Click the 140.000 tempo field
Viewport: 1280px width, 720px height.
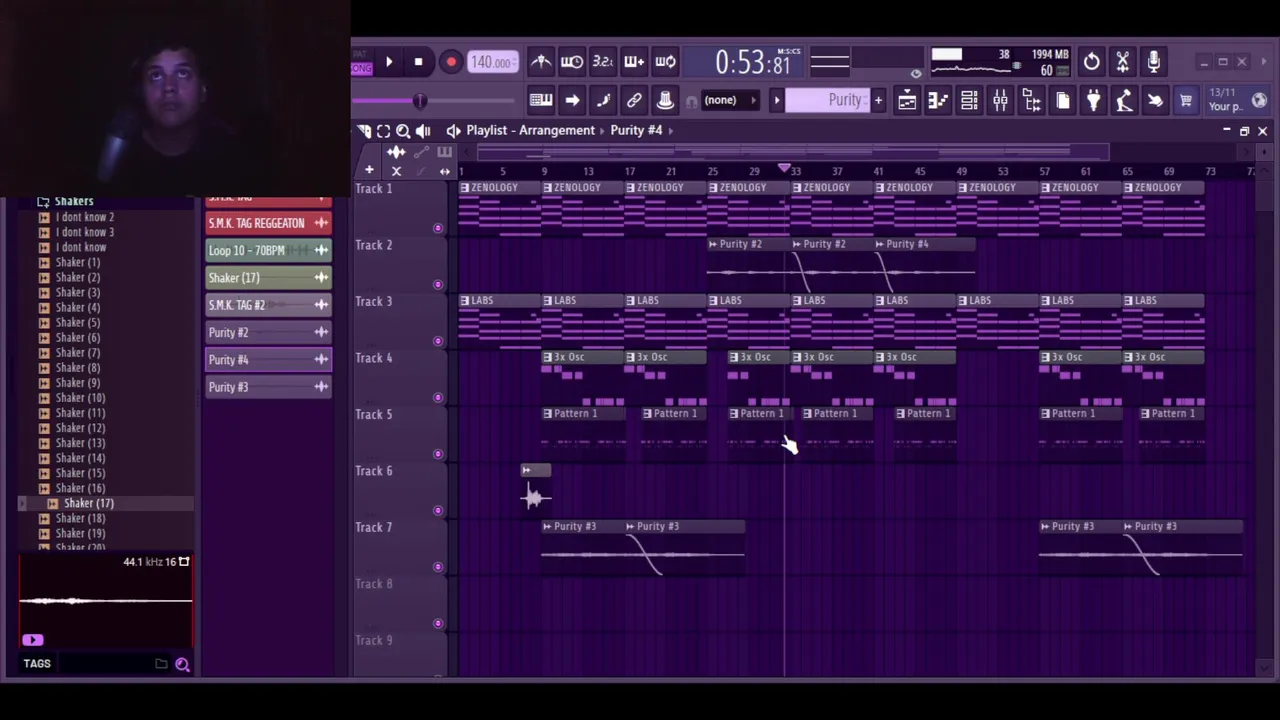[492, 62]
